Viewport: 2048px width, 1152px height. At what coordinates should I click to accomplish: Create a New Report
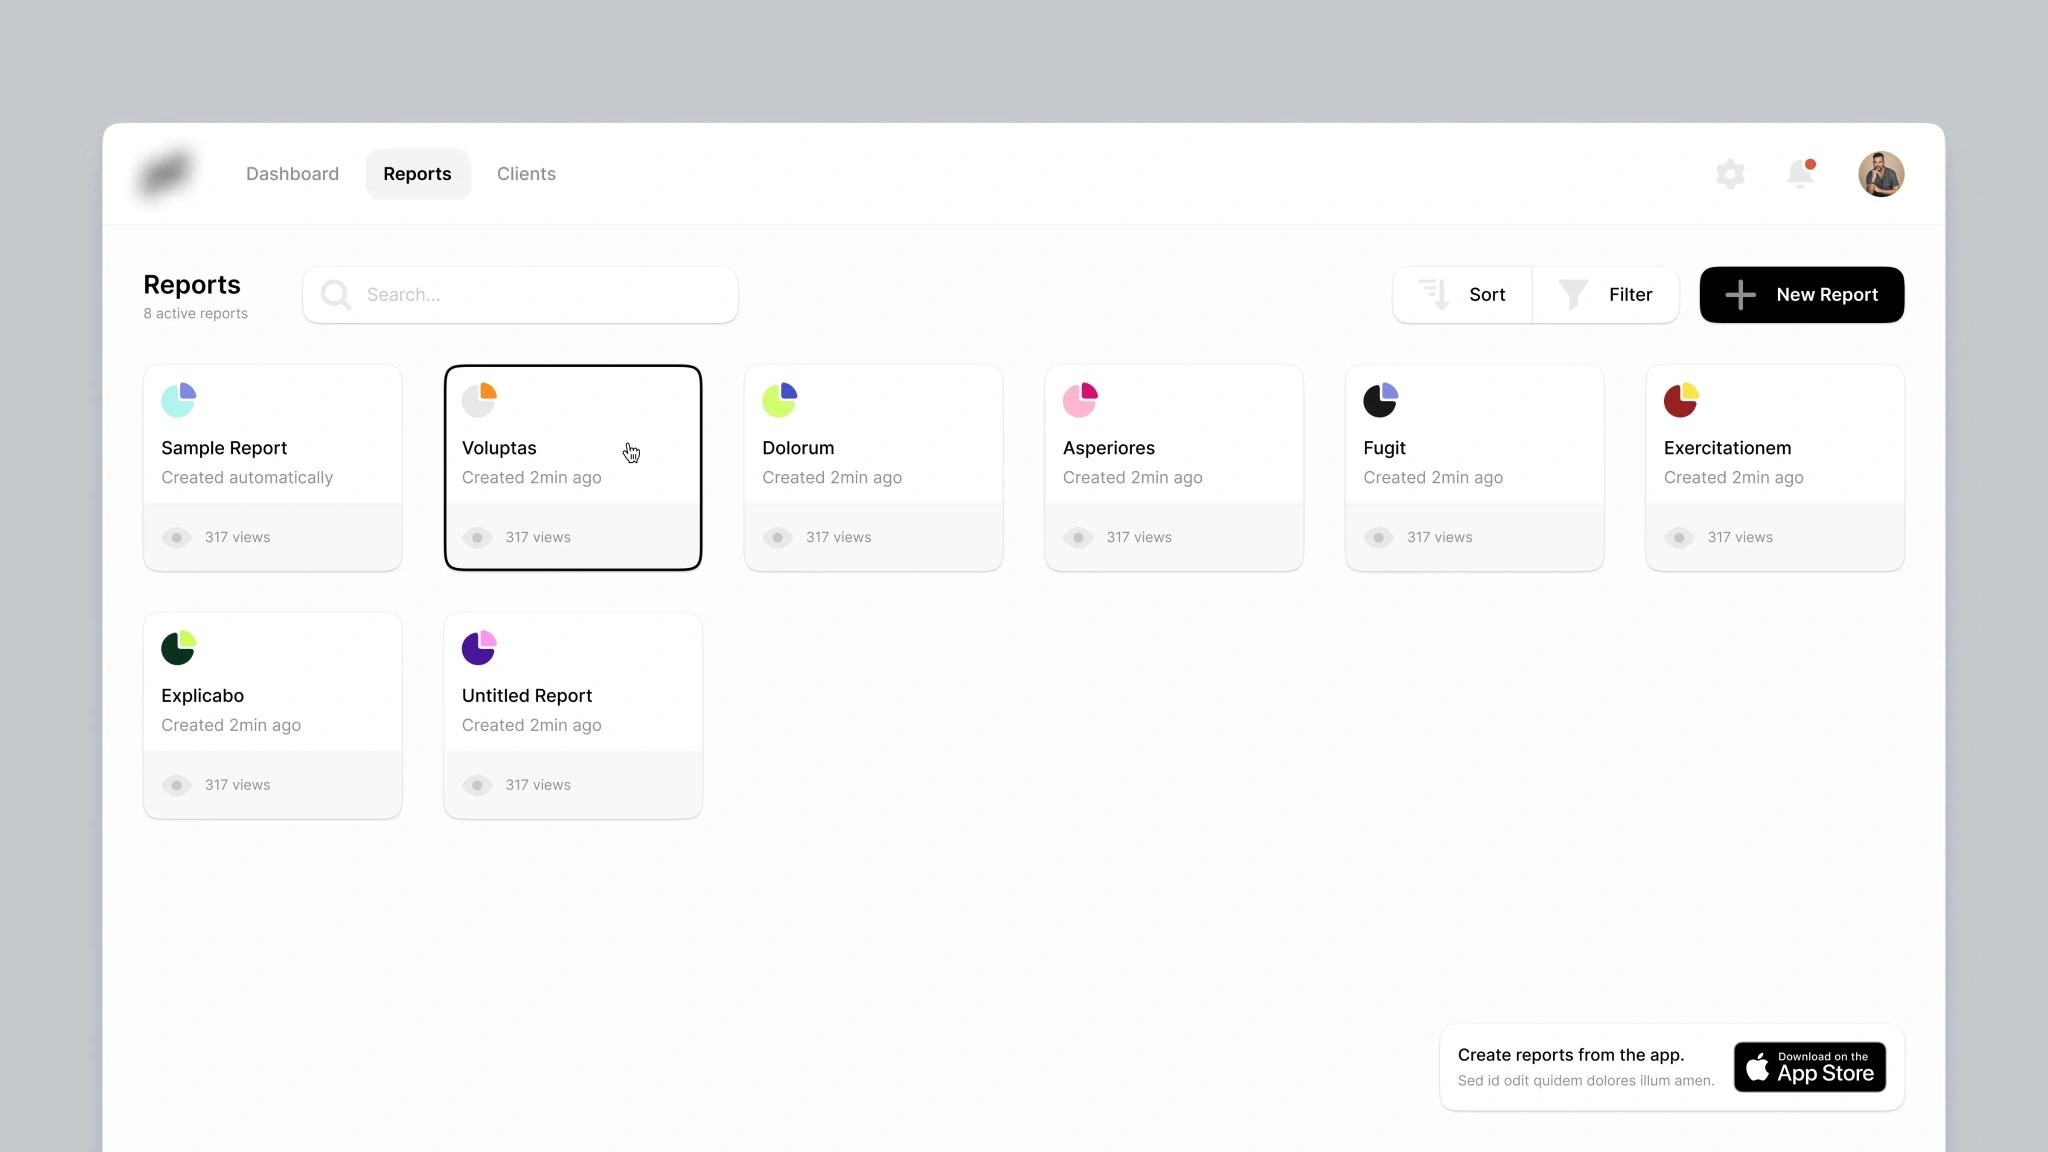(1801, 294)
